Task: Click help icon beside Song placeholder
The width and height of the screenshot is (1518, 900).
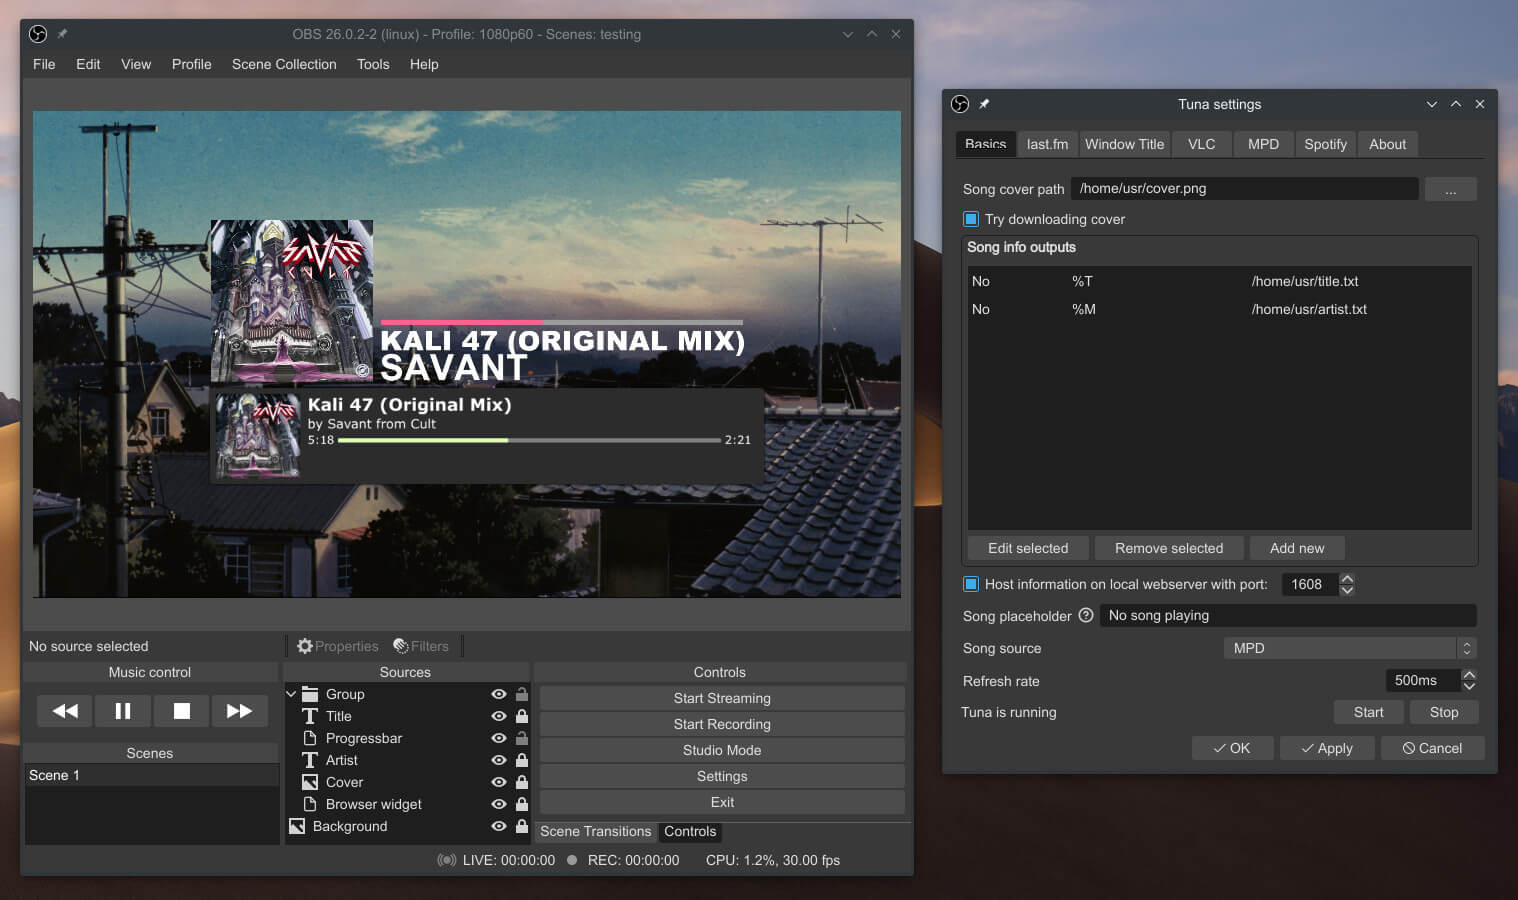Action: [1085, 616]
